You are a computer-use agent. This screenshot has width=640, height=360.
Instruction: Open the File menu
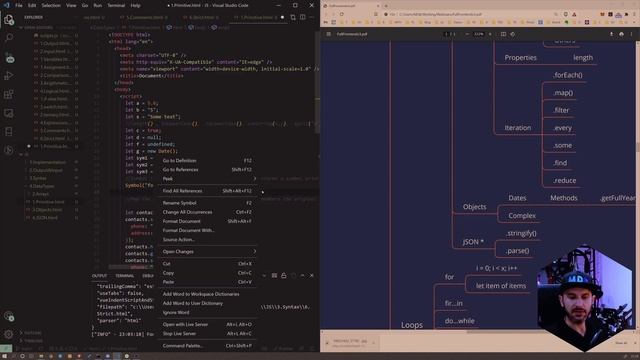coord(19,5)
